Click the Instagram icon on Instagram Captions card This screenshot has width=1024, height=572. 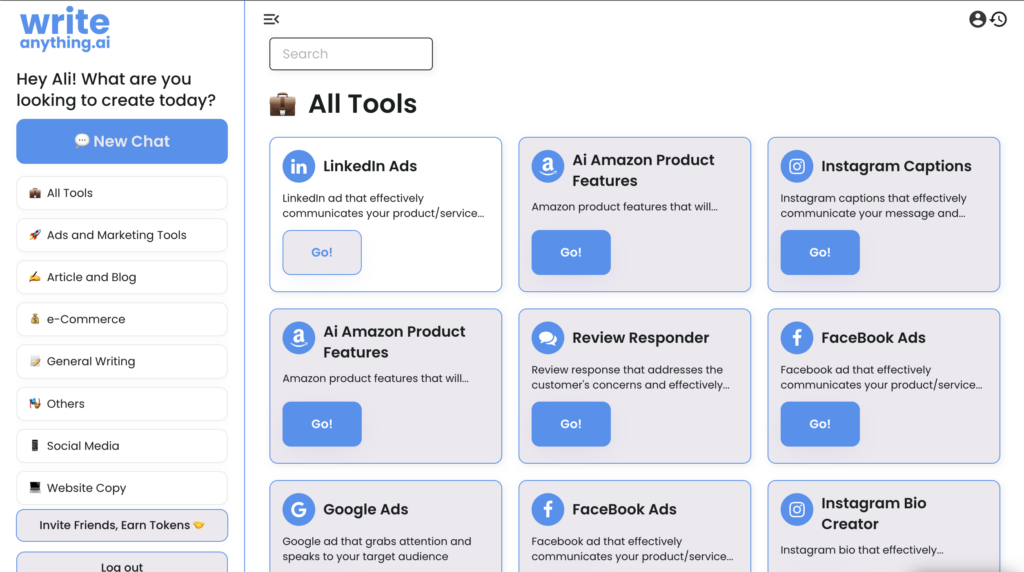click(796, 166)
